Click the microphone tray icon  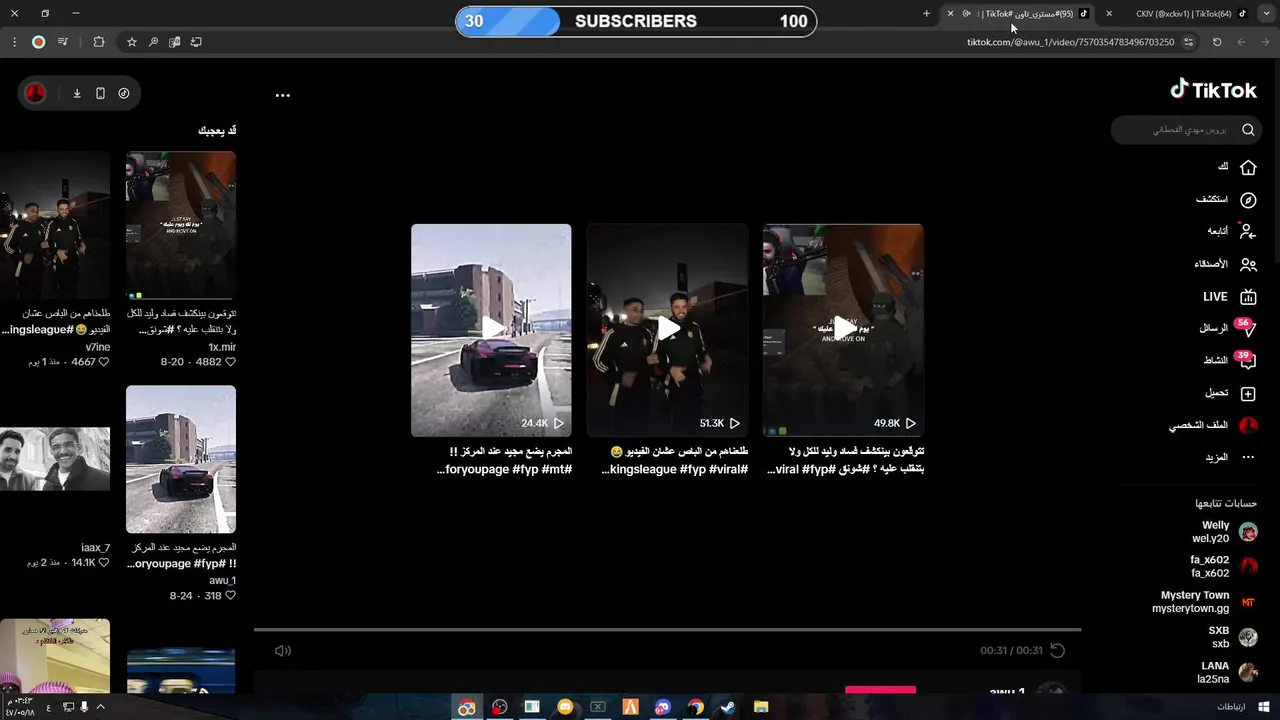point(84,707)
